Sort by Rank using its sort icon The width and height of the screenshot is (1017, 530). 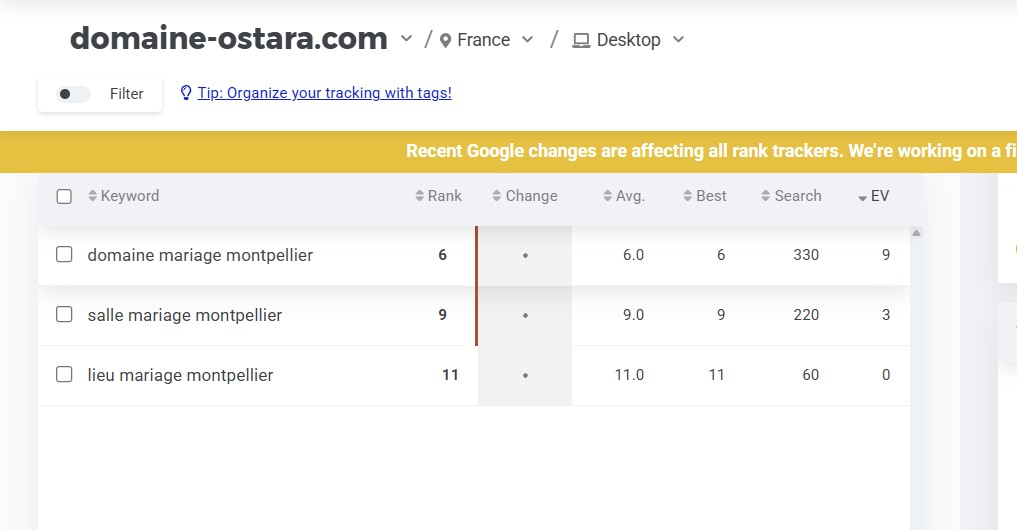tap(420, 196)
